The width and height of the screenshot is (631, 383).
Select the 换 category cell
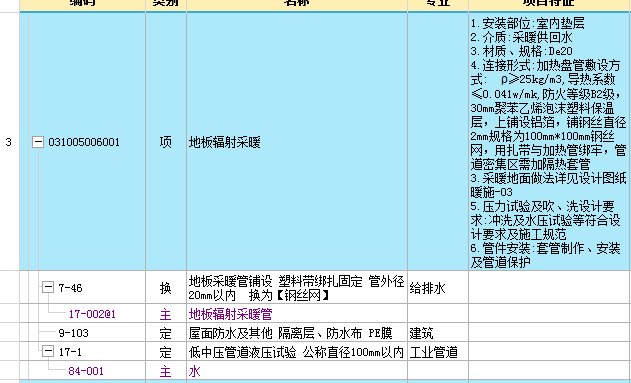point(166,288)
